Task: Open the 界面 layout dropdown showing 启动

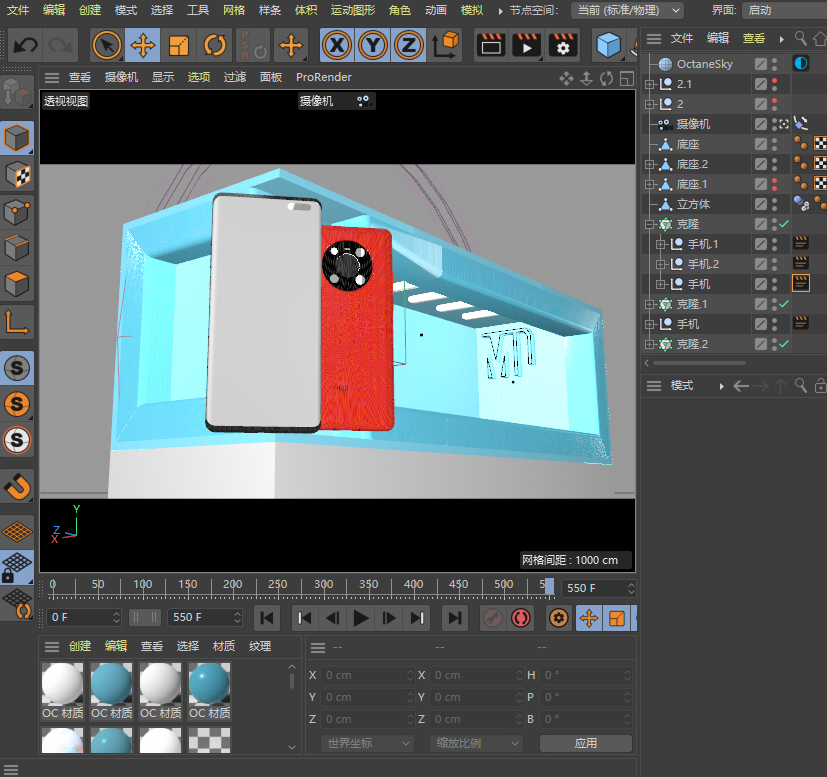Action: (782, 10)
